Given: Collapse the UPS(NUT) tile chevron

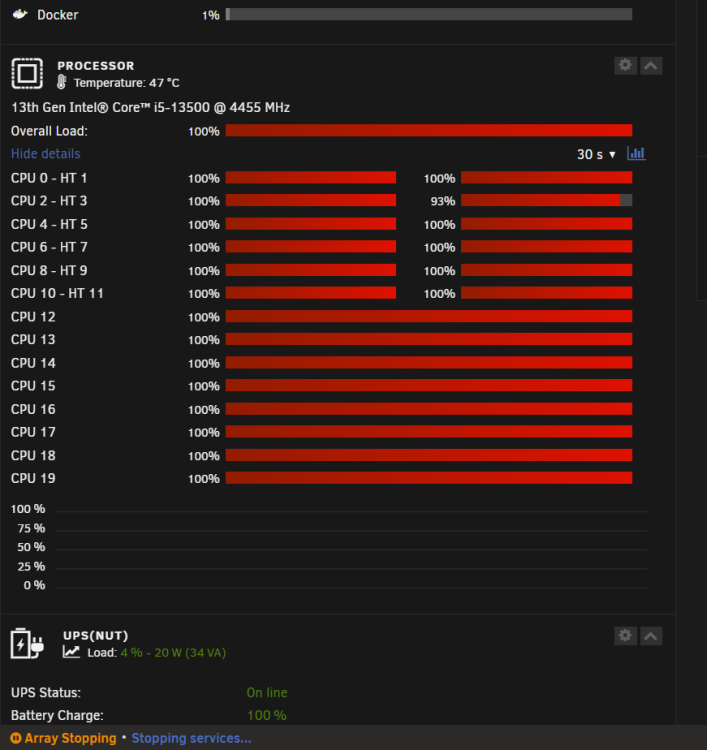Looking at the screenshot, I should [x=651, y=636].
